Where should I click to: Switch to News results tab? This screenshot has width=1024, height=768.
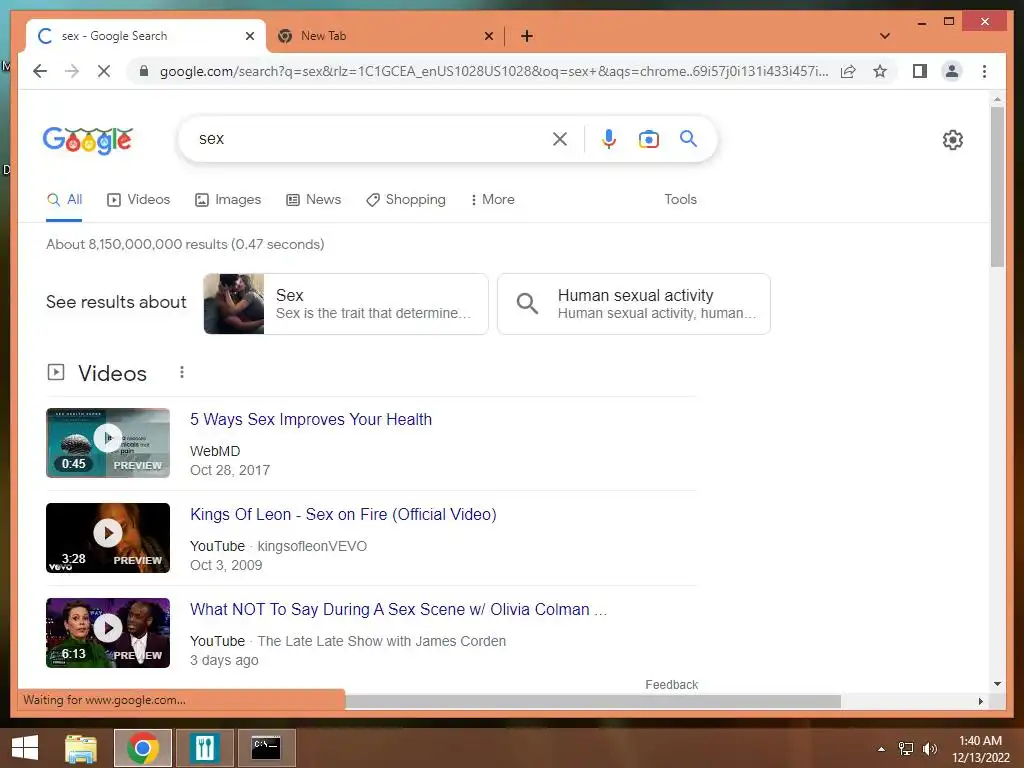pos(313,200)
